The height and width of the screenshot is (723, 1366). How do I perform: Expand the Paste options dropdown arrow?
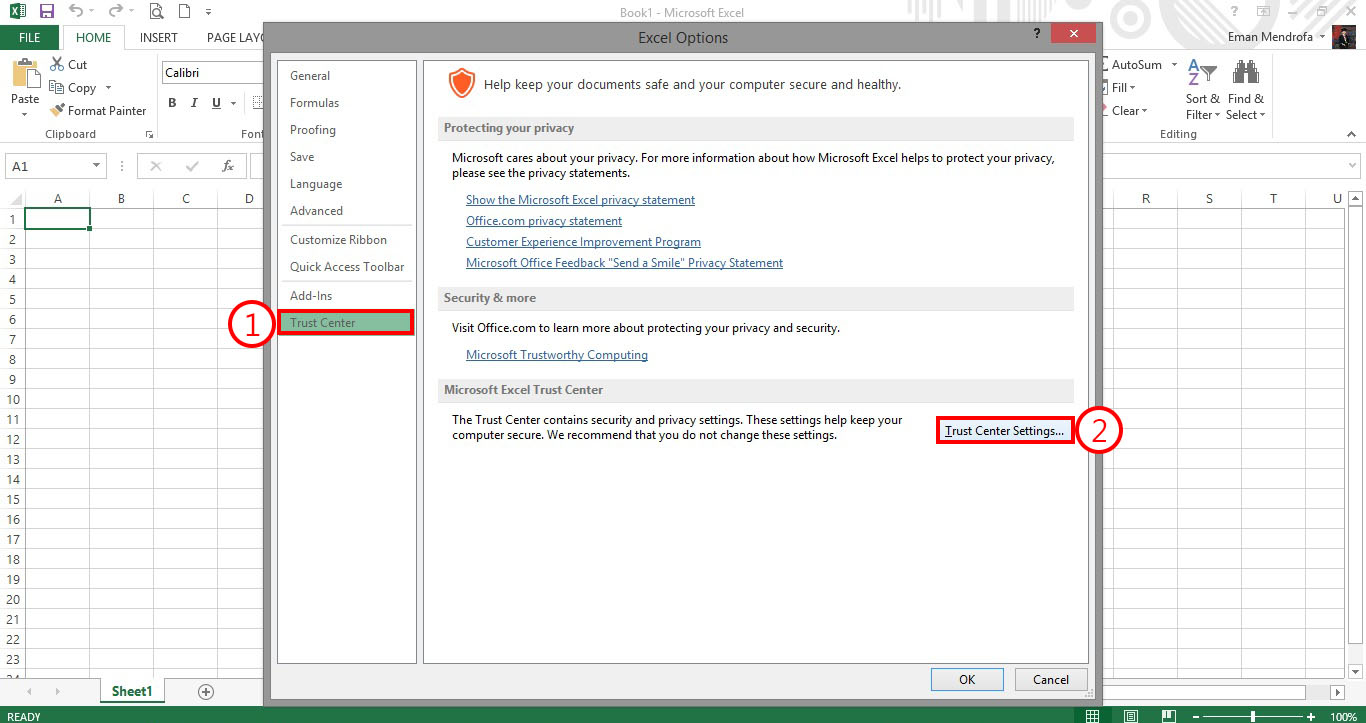(x=25, y=115)
